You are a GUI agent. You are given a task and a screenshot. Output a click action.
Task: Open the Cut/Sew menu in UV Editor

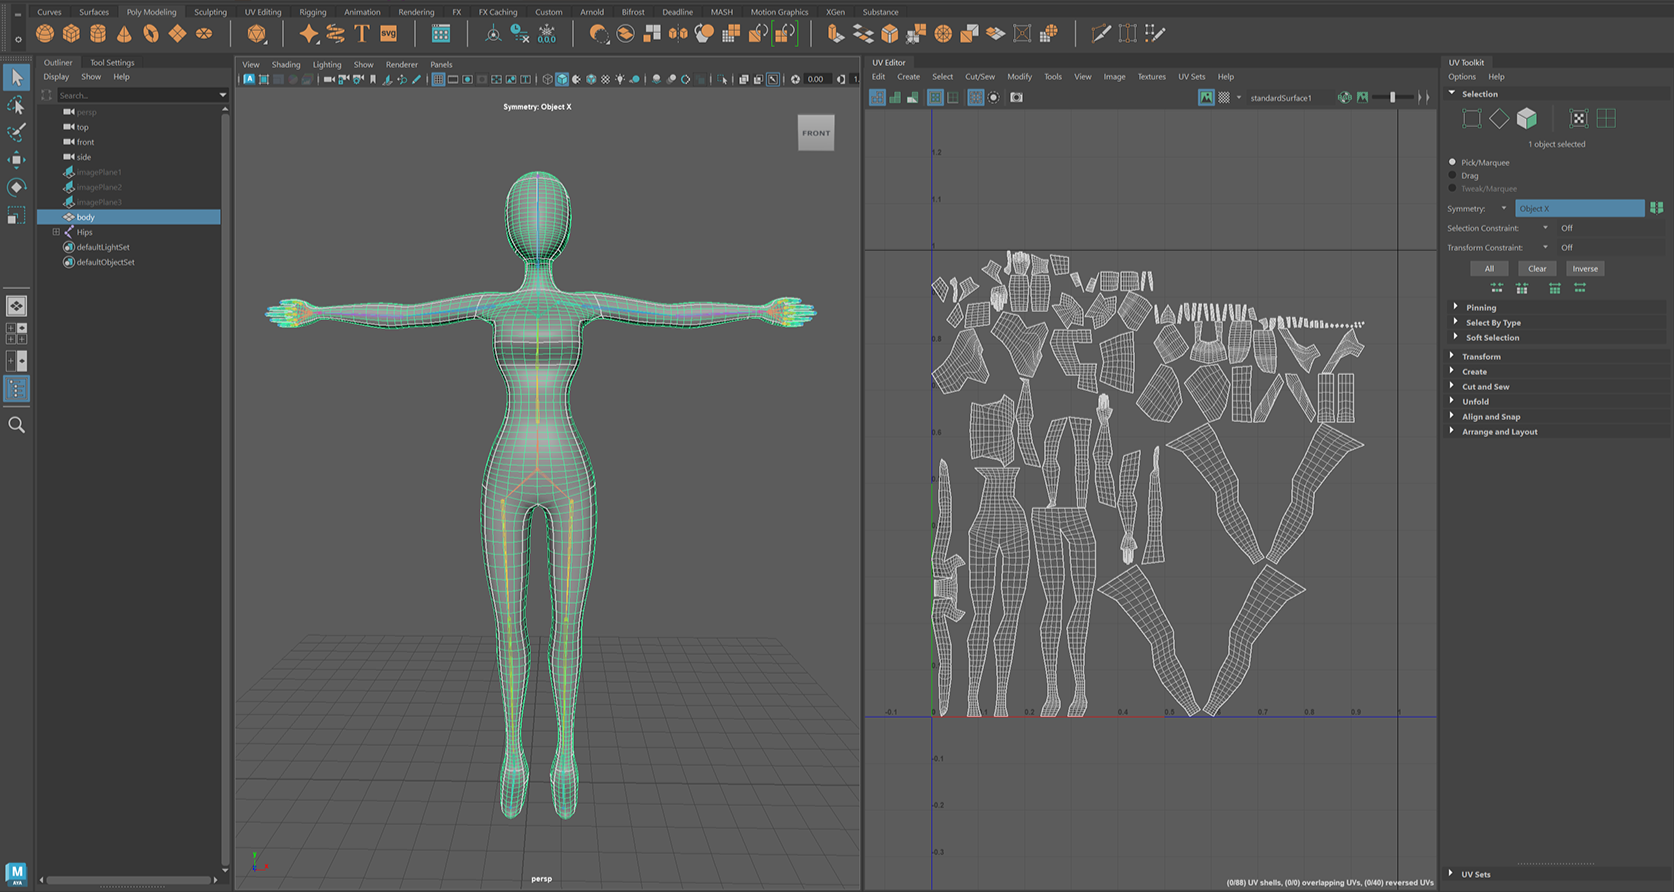979,77
